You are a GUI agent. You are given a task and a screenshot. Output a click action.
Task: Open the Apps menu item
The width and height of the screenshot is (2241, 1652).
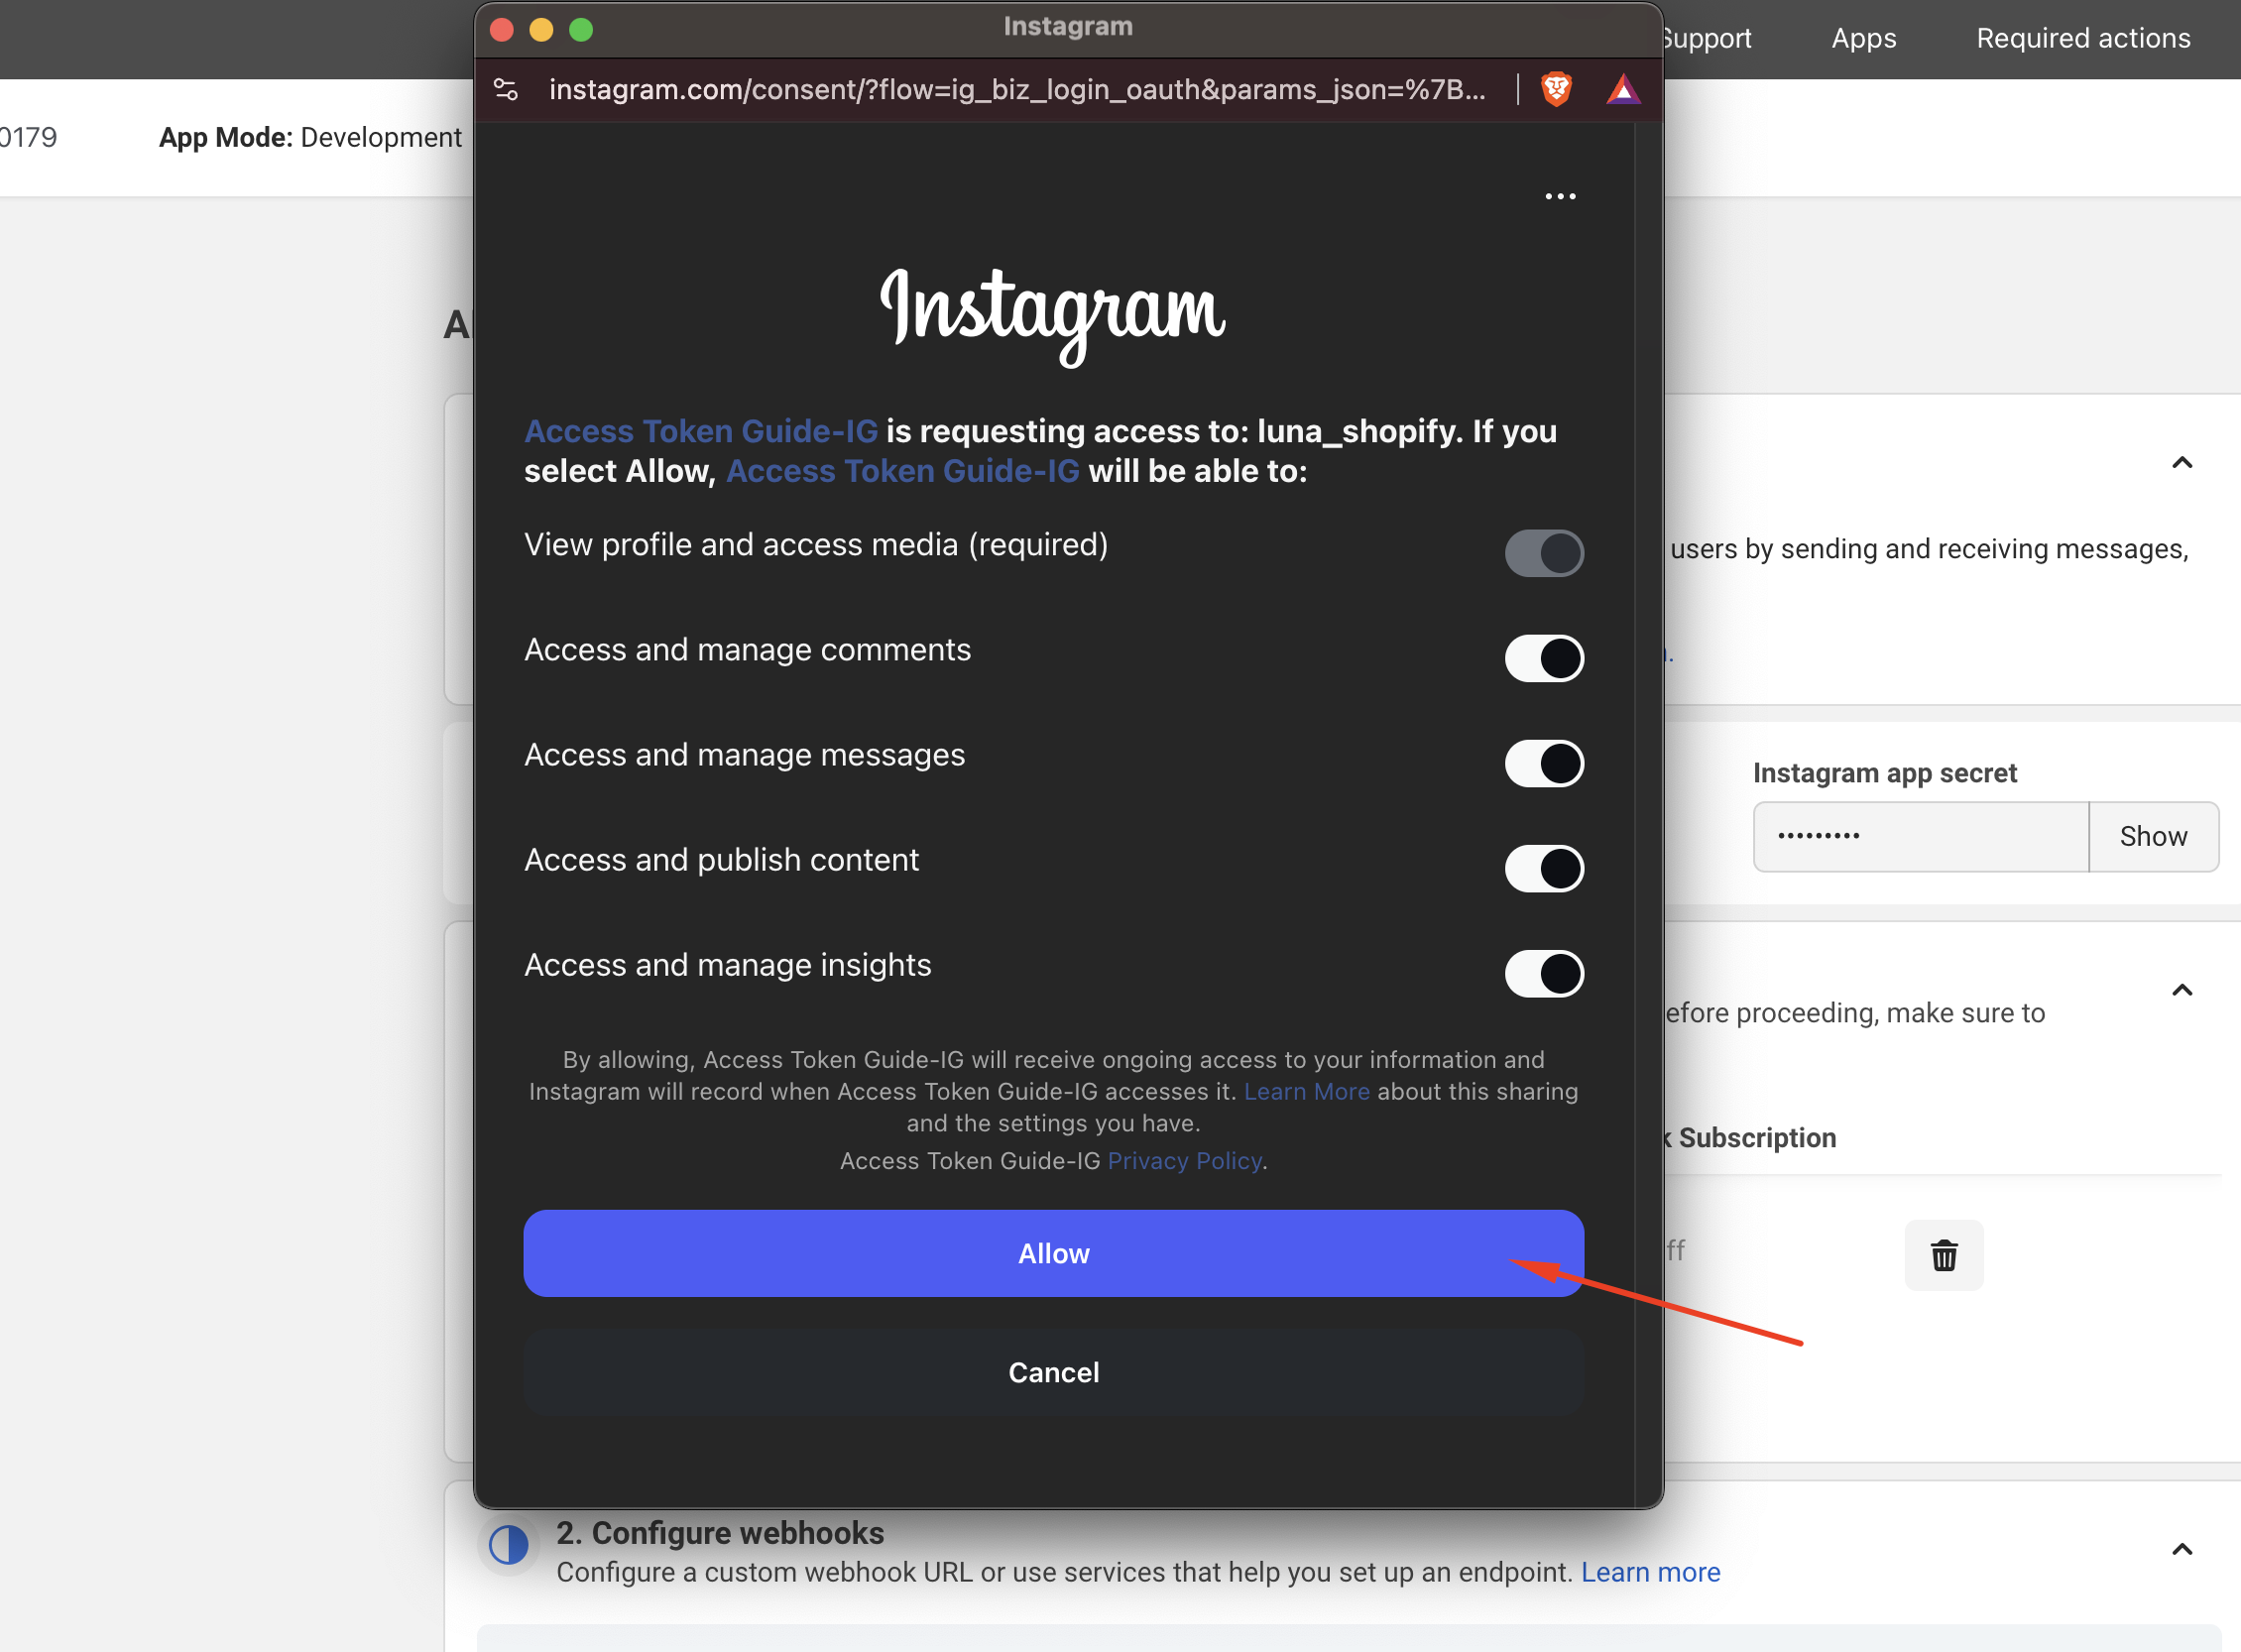(x=1863, y=38)
